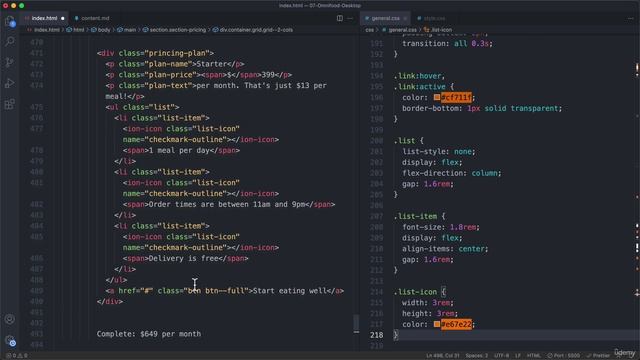Viewport: 640px width, 360px height.
Task: Open right editor group's more actions menu
Action: point(630,18)
